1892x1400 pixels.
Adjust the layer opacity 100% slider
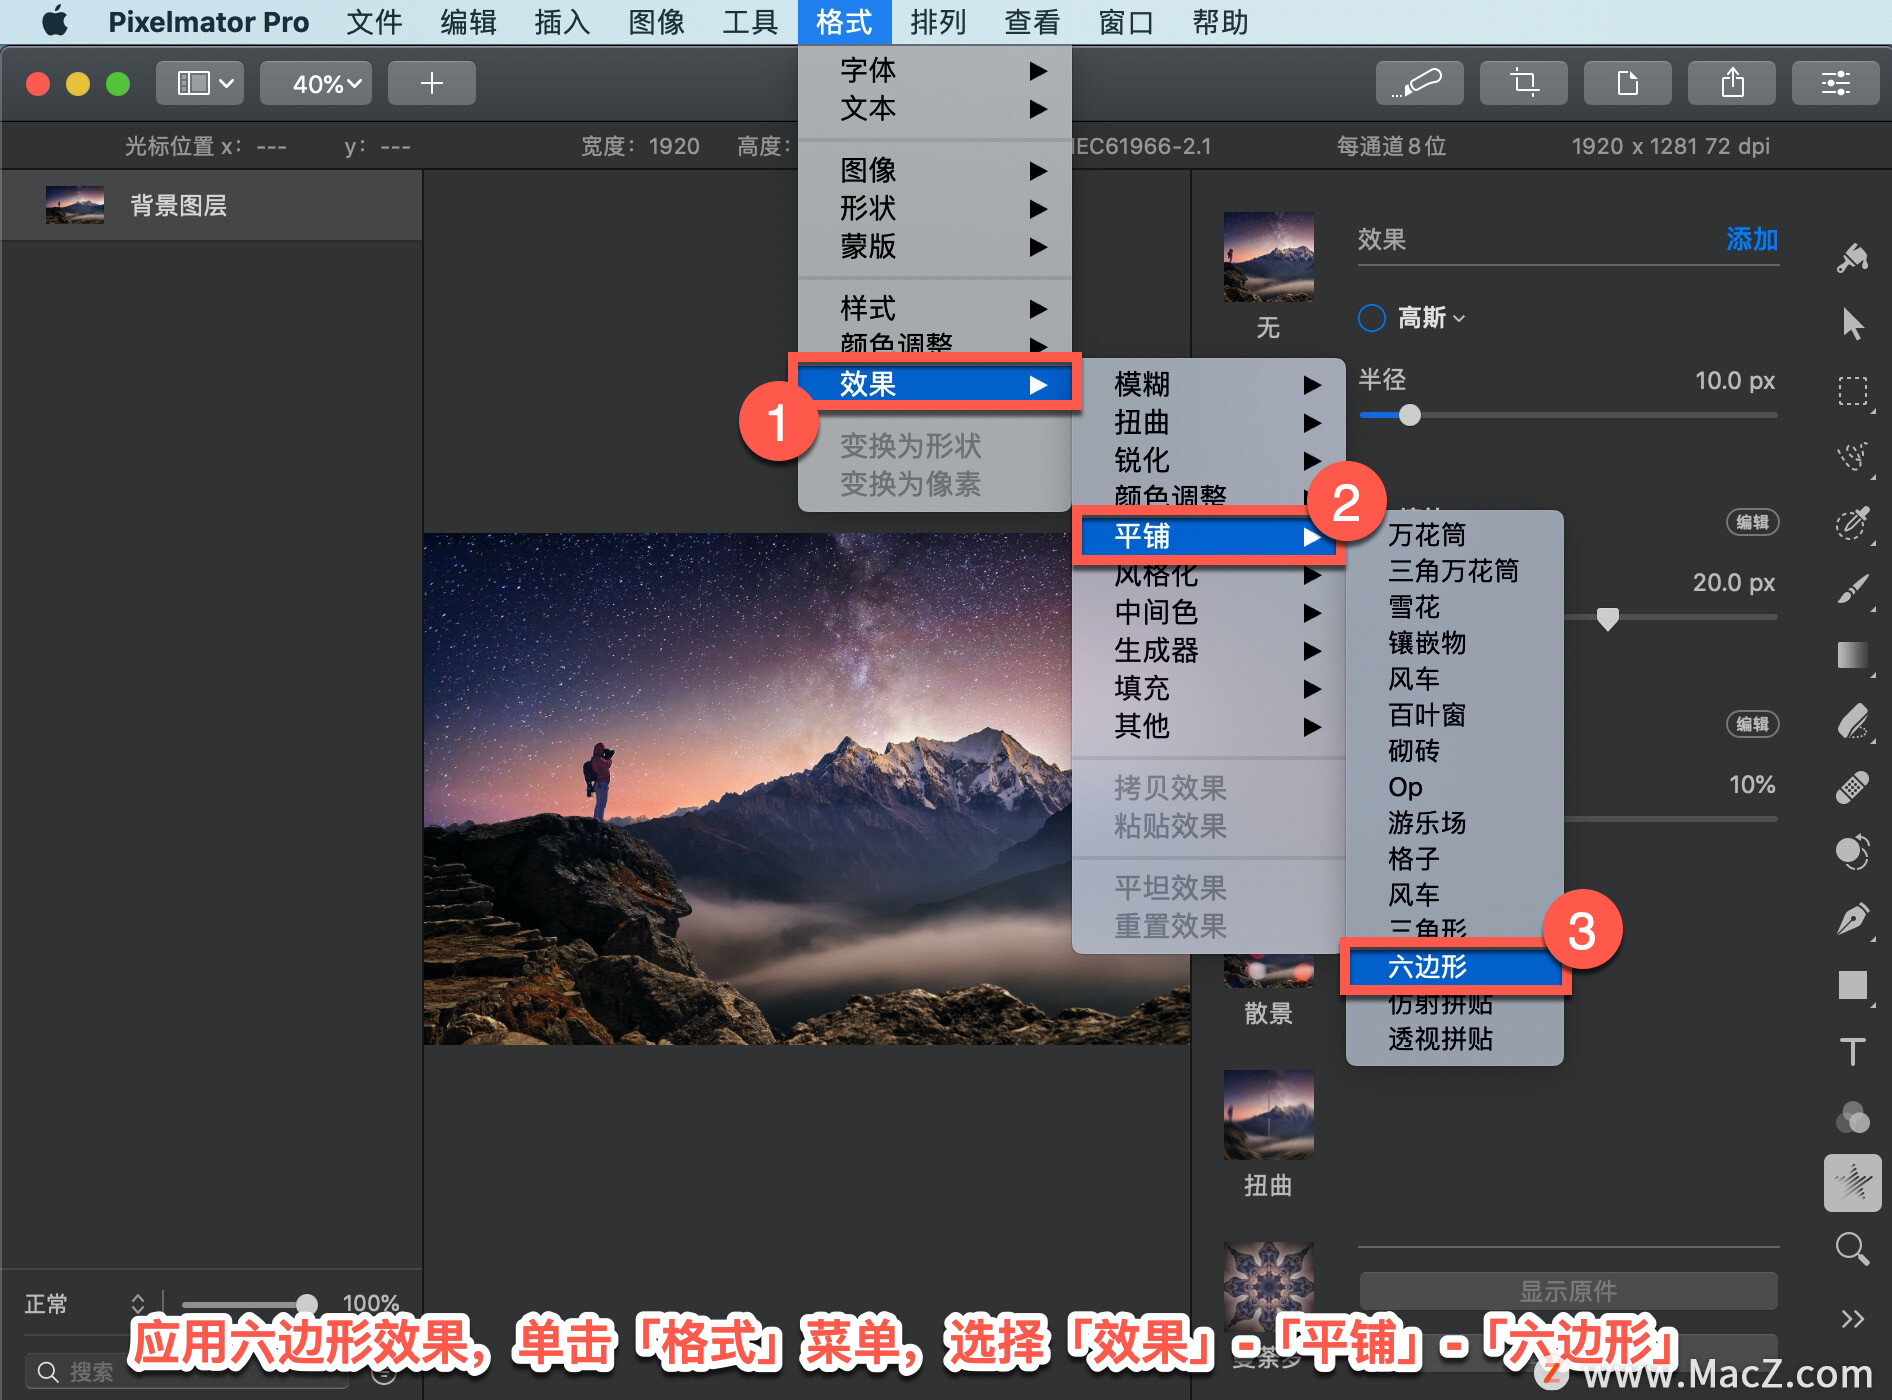(307, 1303)
